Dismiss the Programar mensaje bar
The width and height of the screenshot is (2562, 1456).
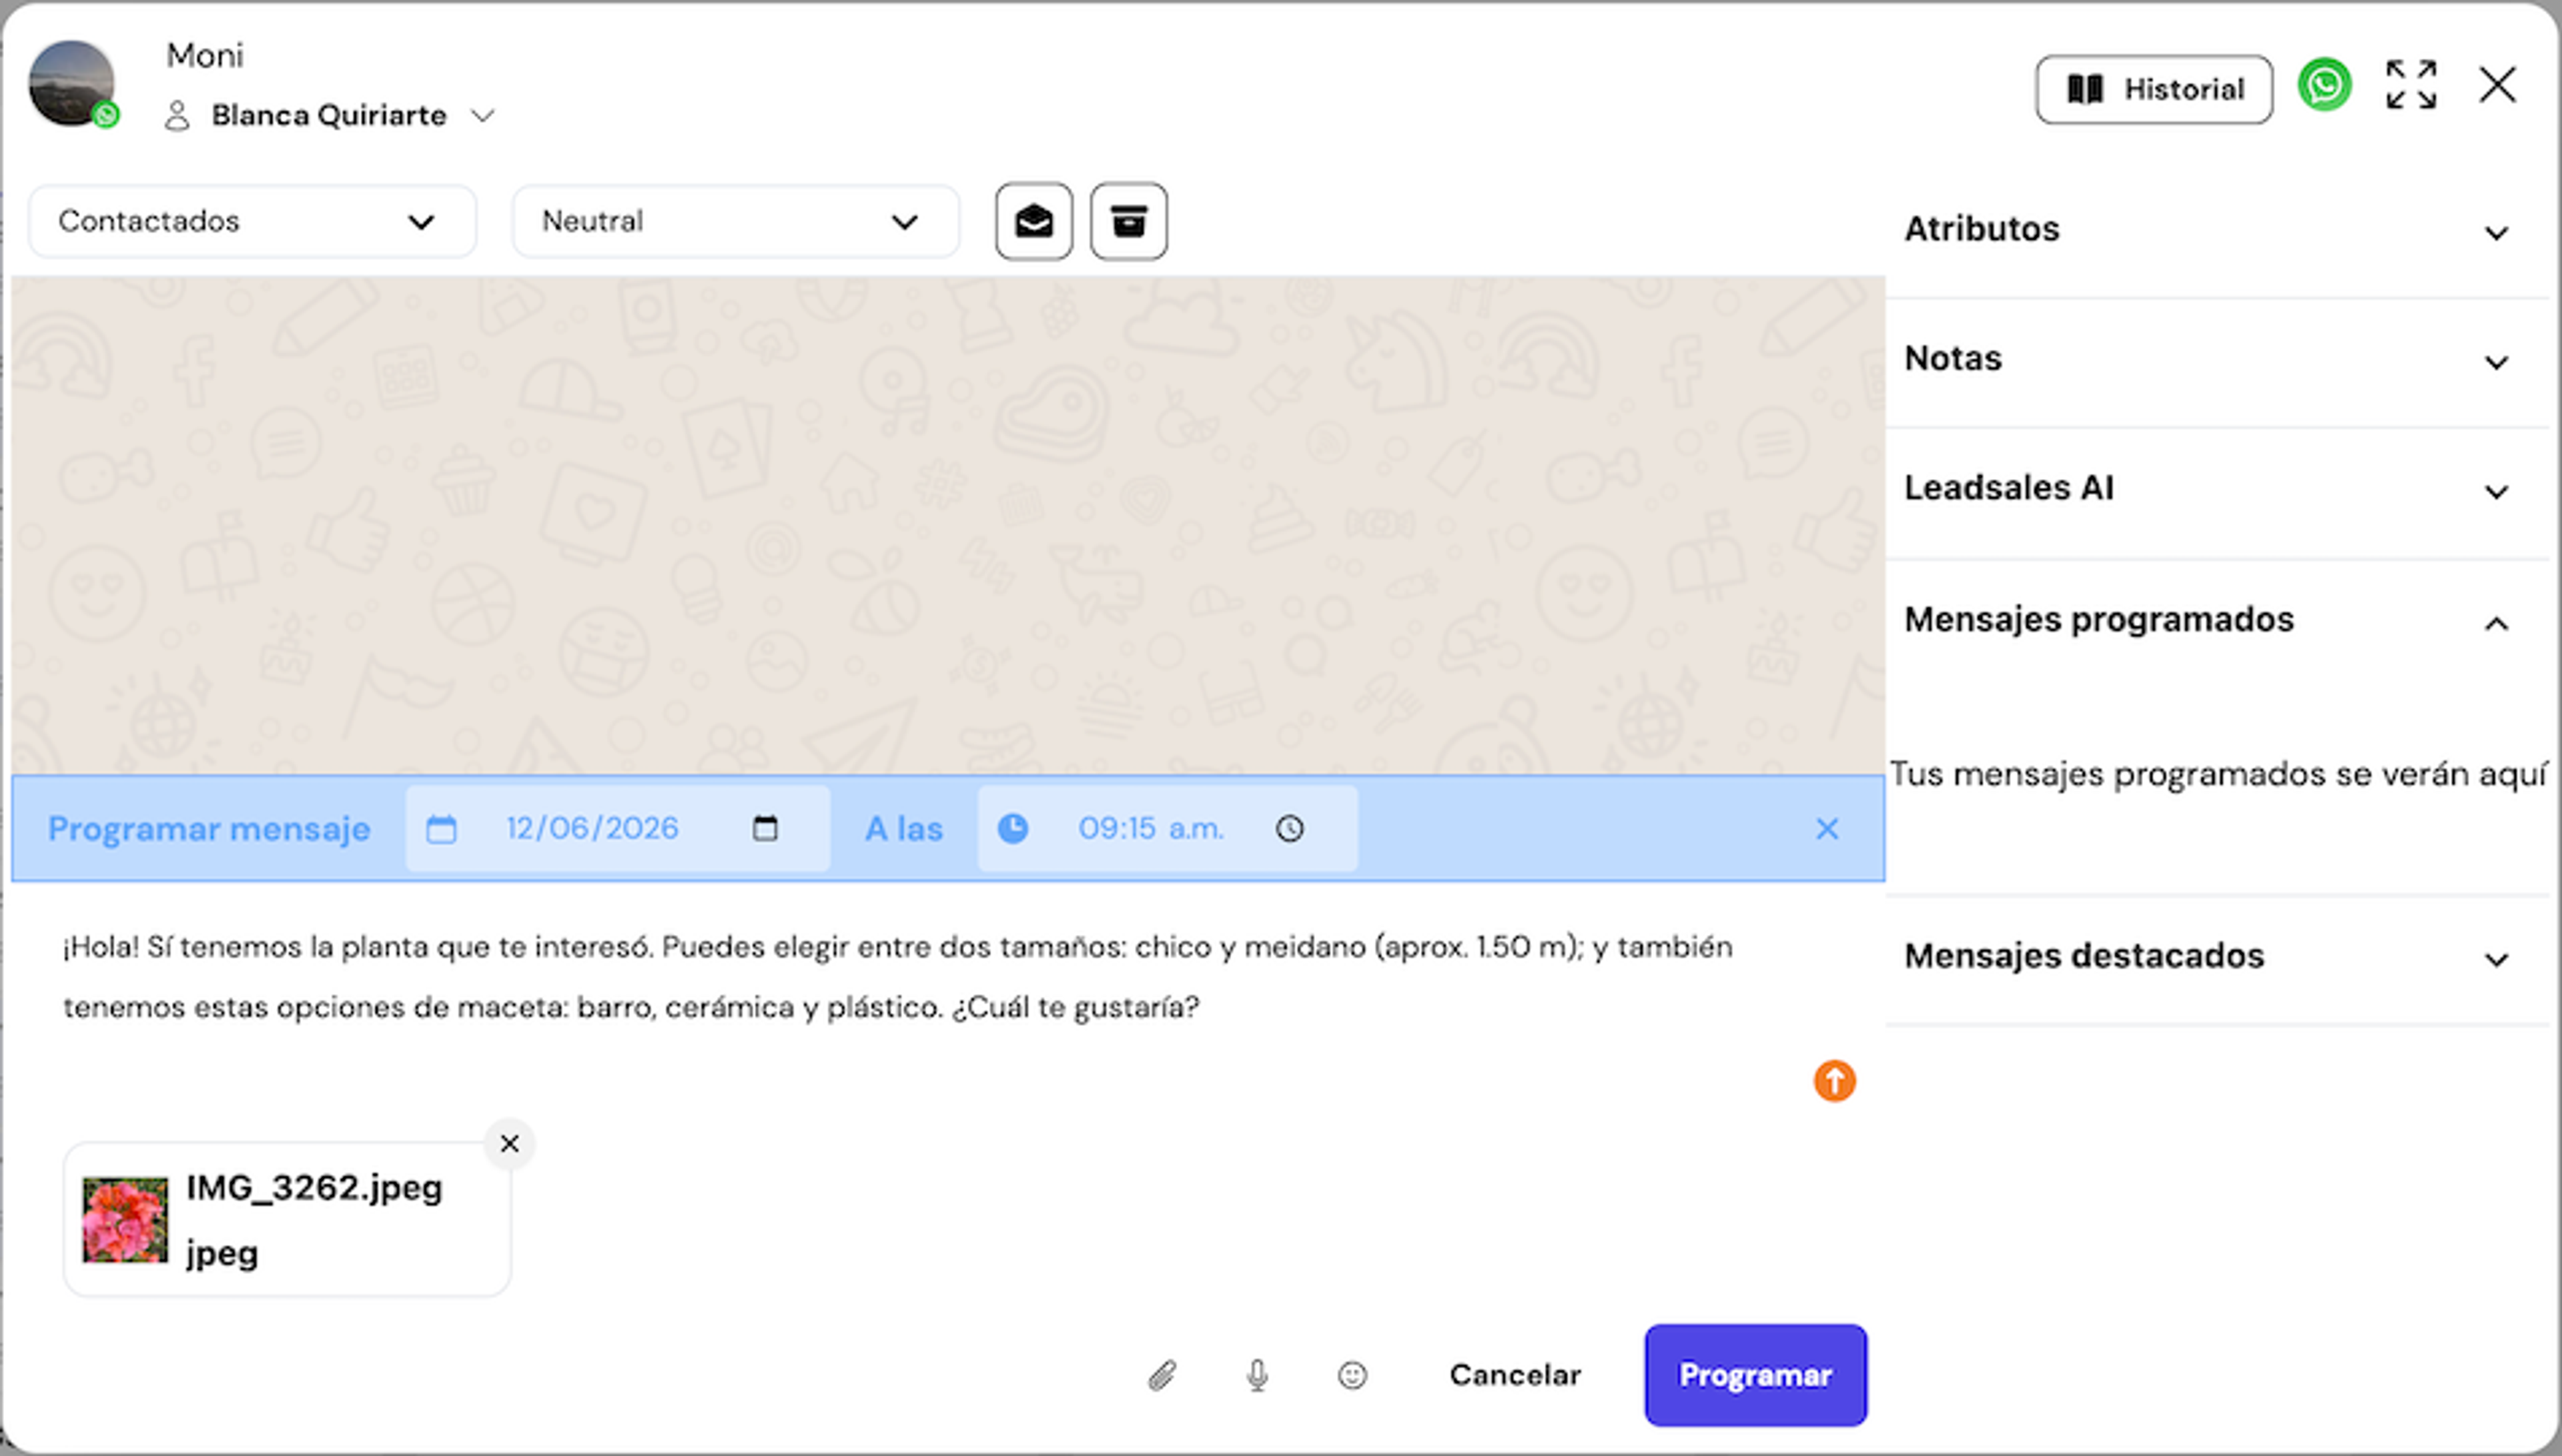pyautogui.click(x=1827, y=829)
